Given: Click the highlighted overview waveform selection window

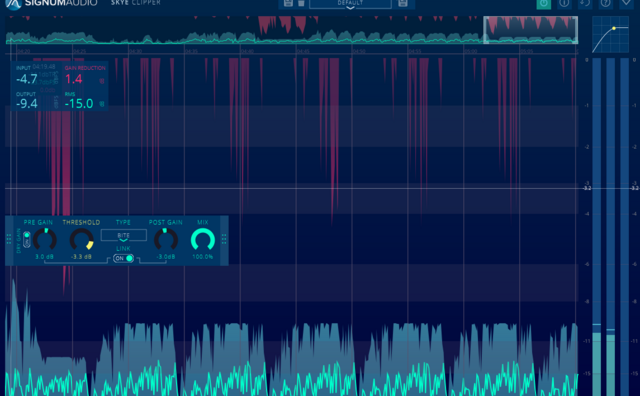Looking at the screenshot, I should (x=531, y=30).
